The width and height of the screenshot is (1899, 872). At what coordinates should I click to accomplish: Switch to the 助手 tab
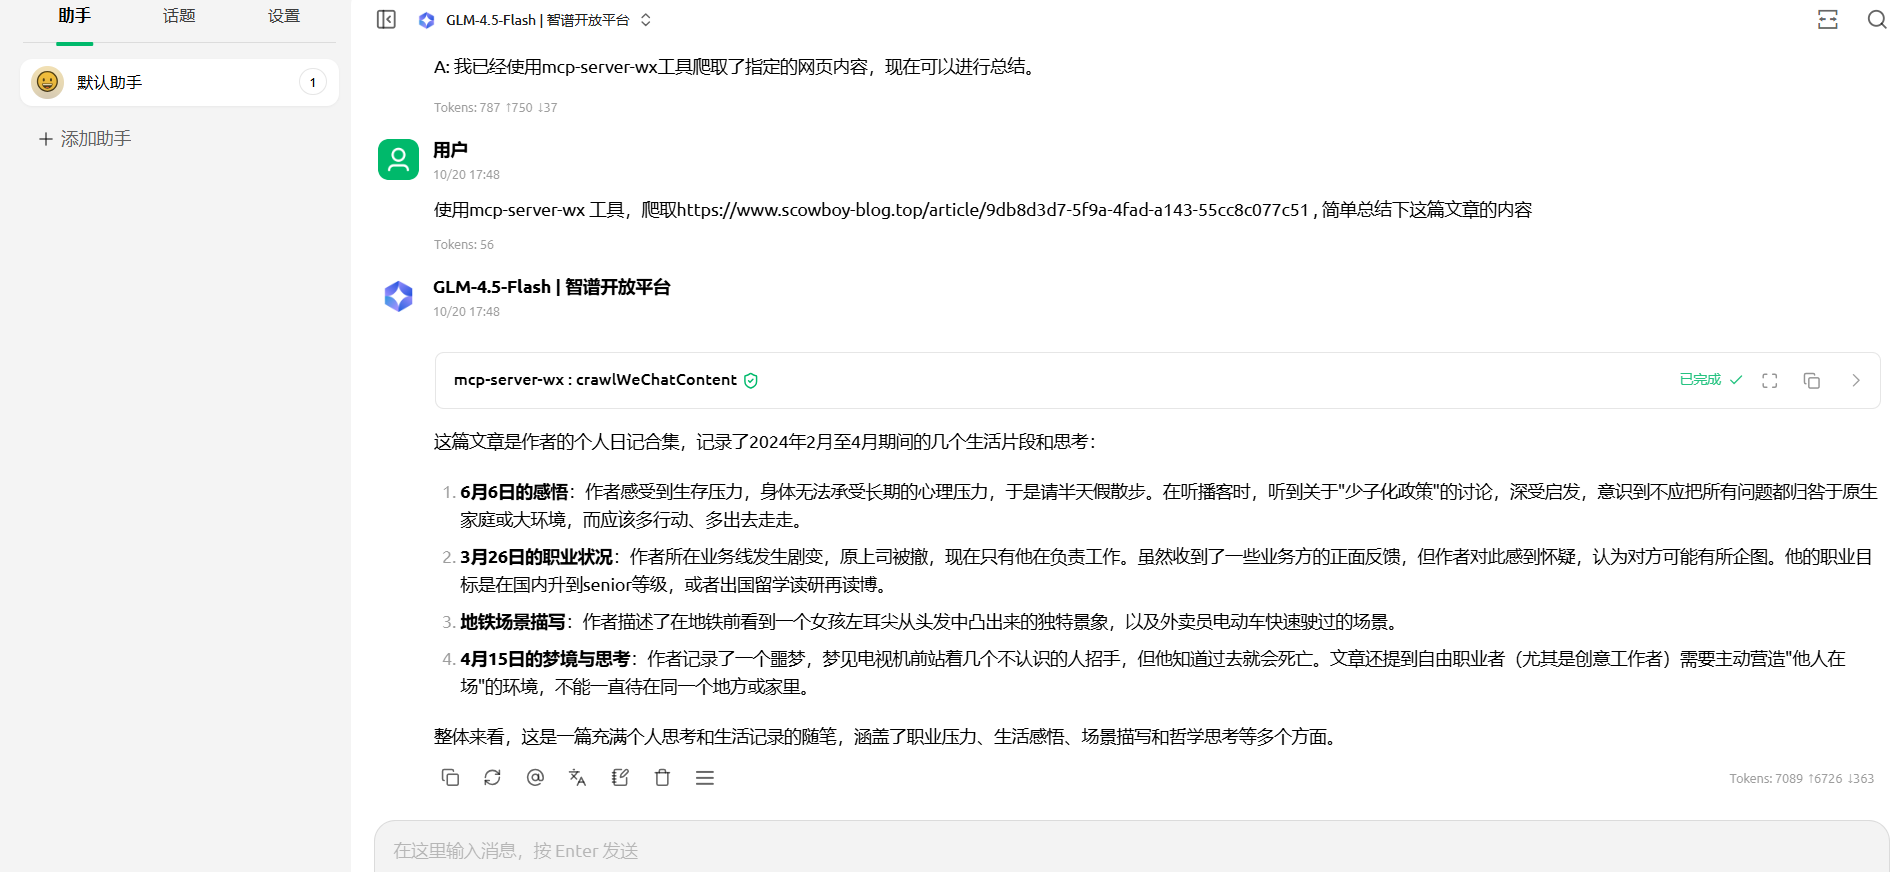pyautogui.click(x=75, y=16)
